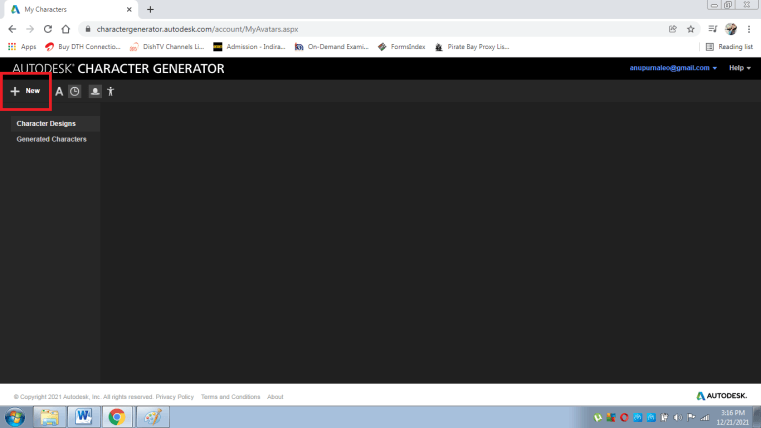Open the Buy DTH Connection bookmark

pos(83,47)
